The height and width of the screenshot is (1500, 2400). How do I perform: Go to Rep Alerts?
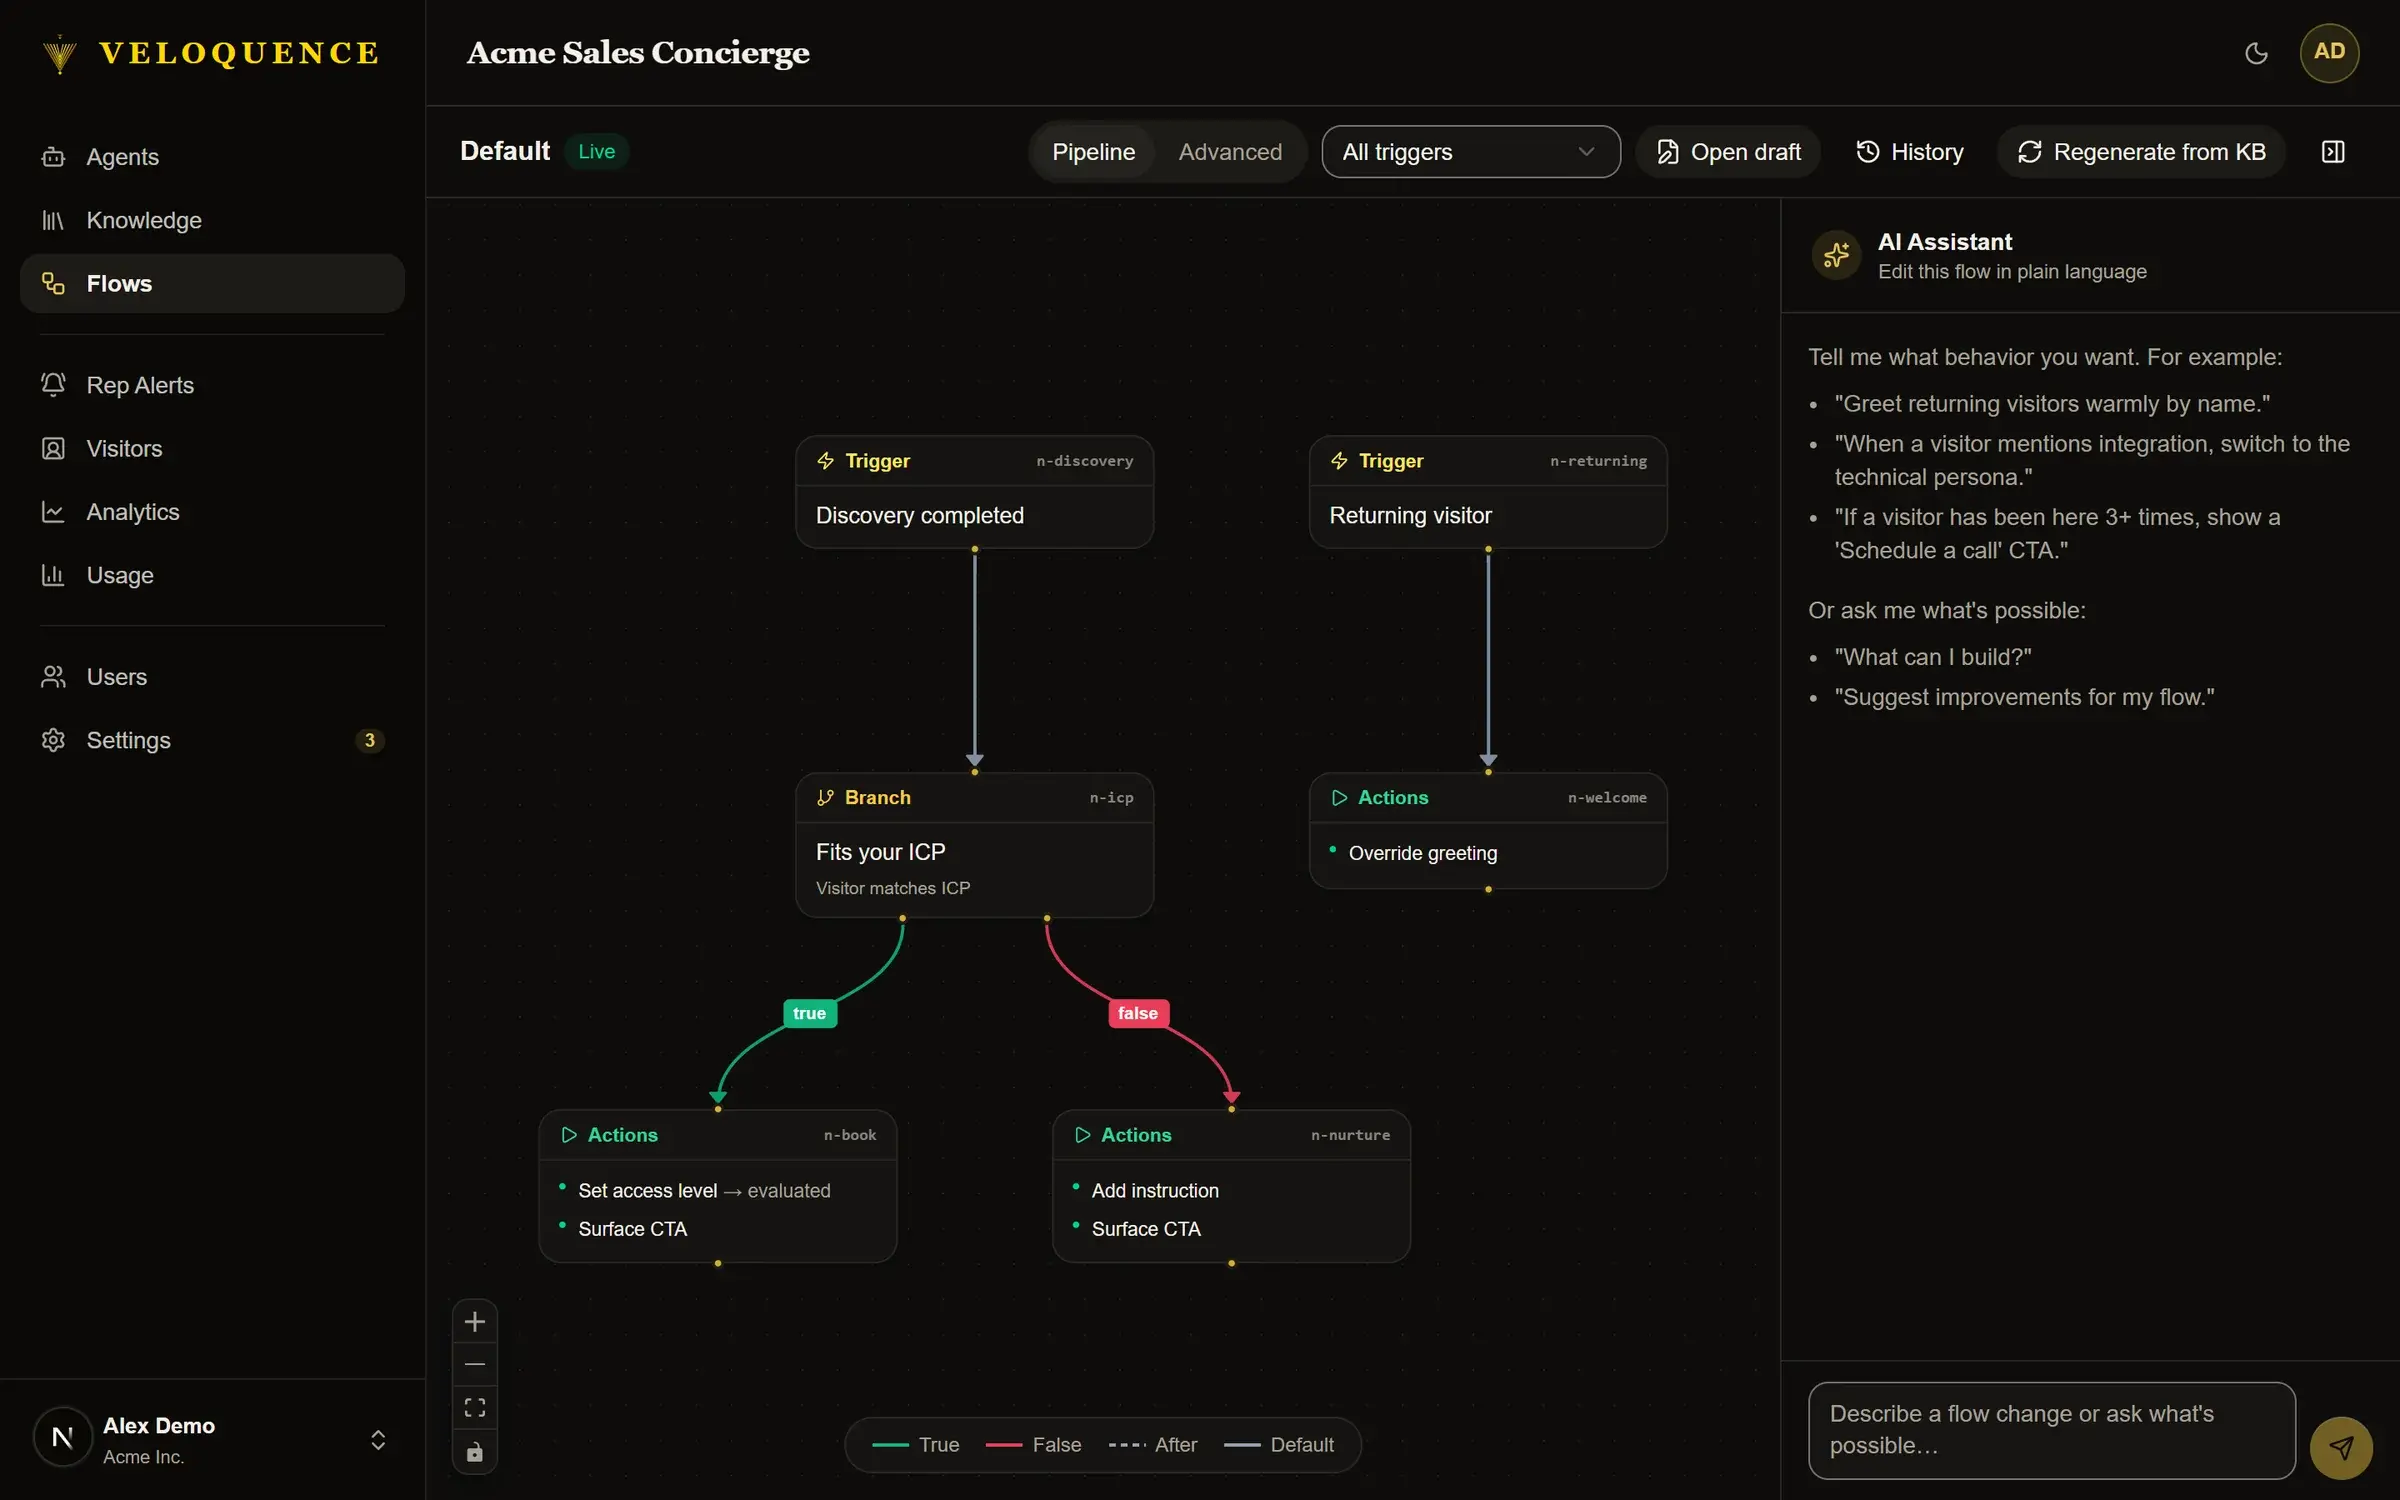(212, 385)
